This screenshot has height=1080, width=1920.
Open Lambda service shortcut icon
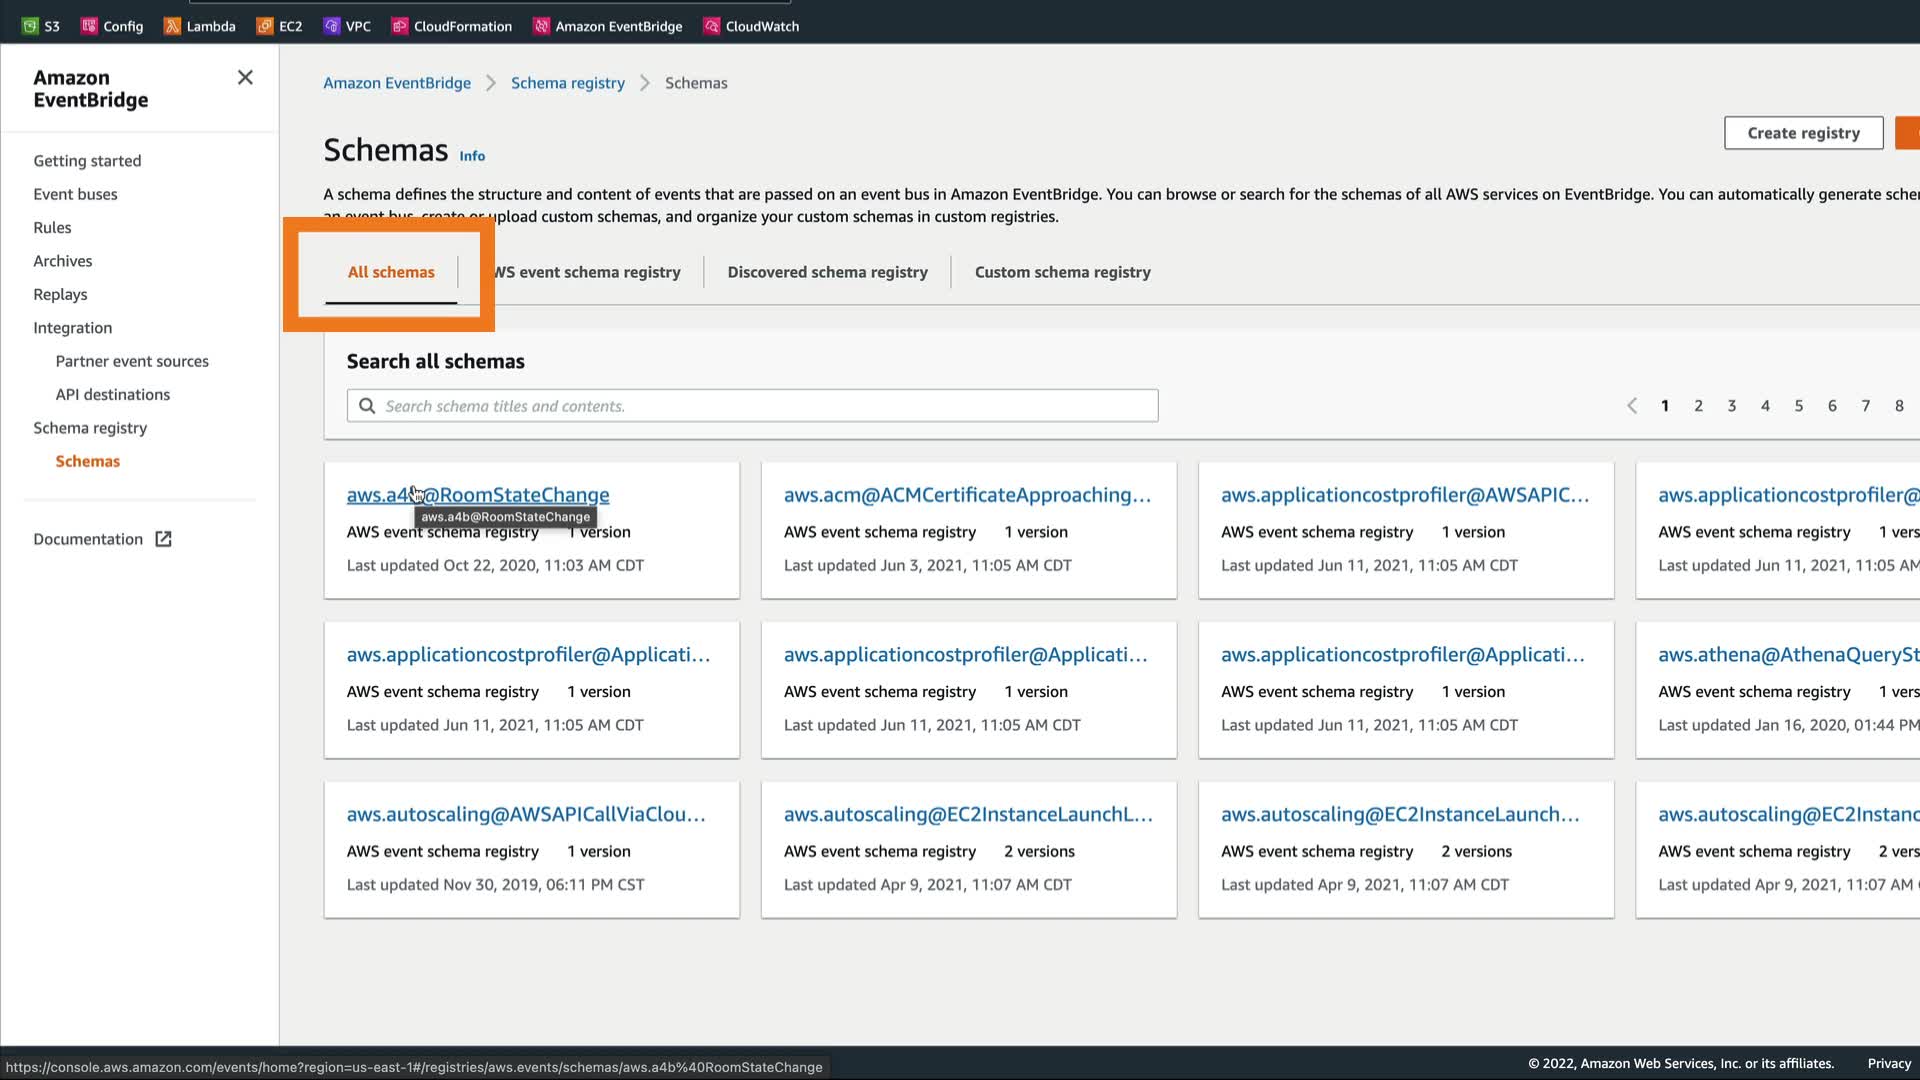pos(172,26)
